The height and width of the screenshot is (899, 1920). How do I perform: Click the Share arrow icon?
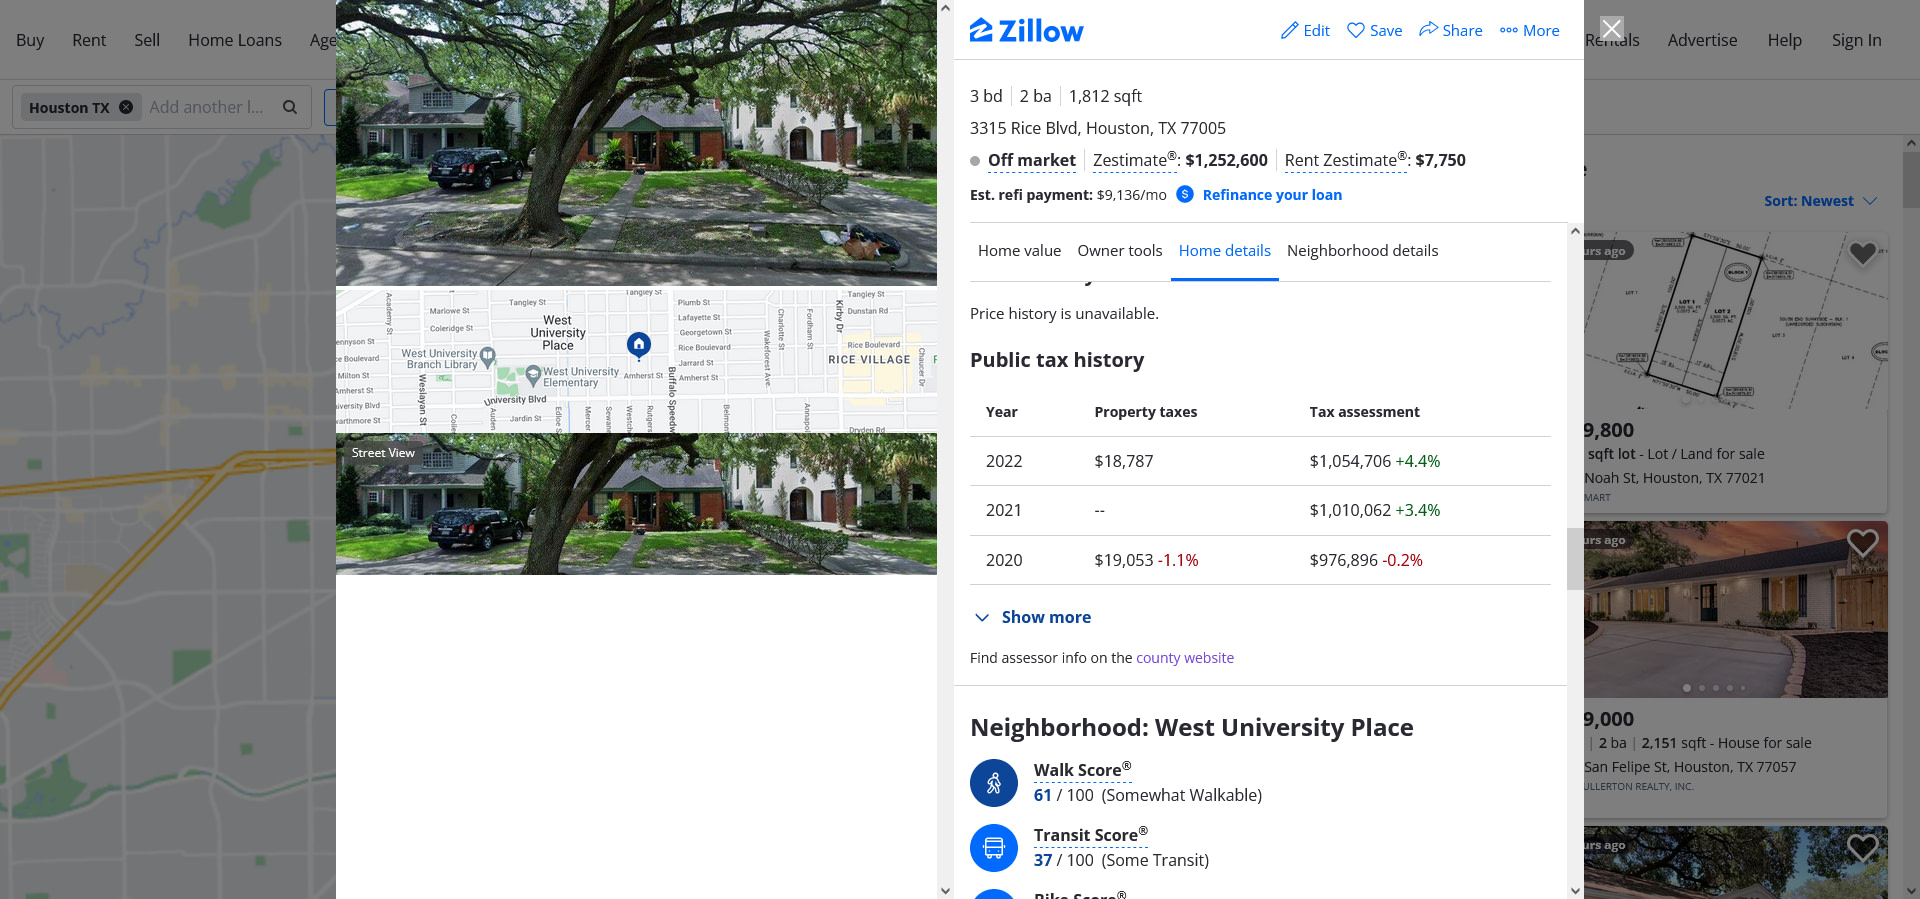click(x=1428, y=29)
